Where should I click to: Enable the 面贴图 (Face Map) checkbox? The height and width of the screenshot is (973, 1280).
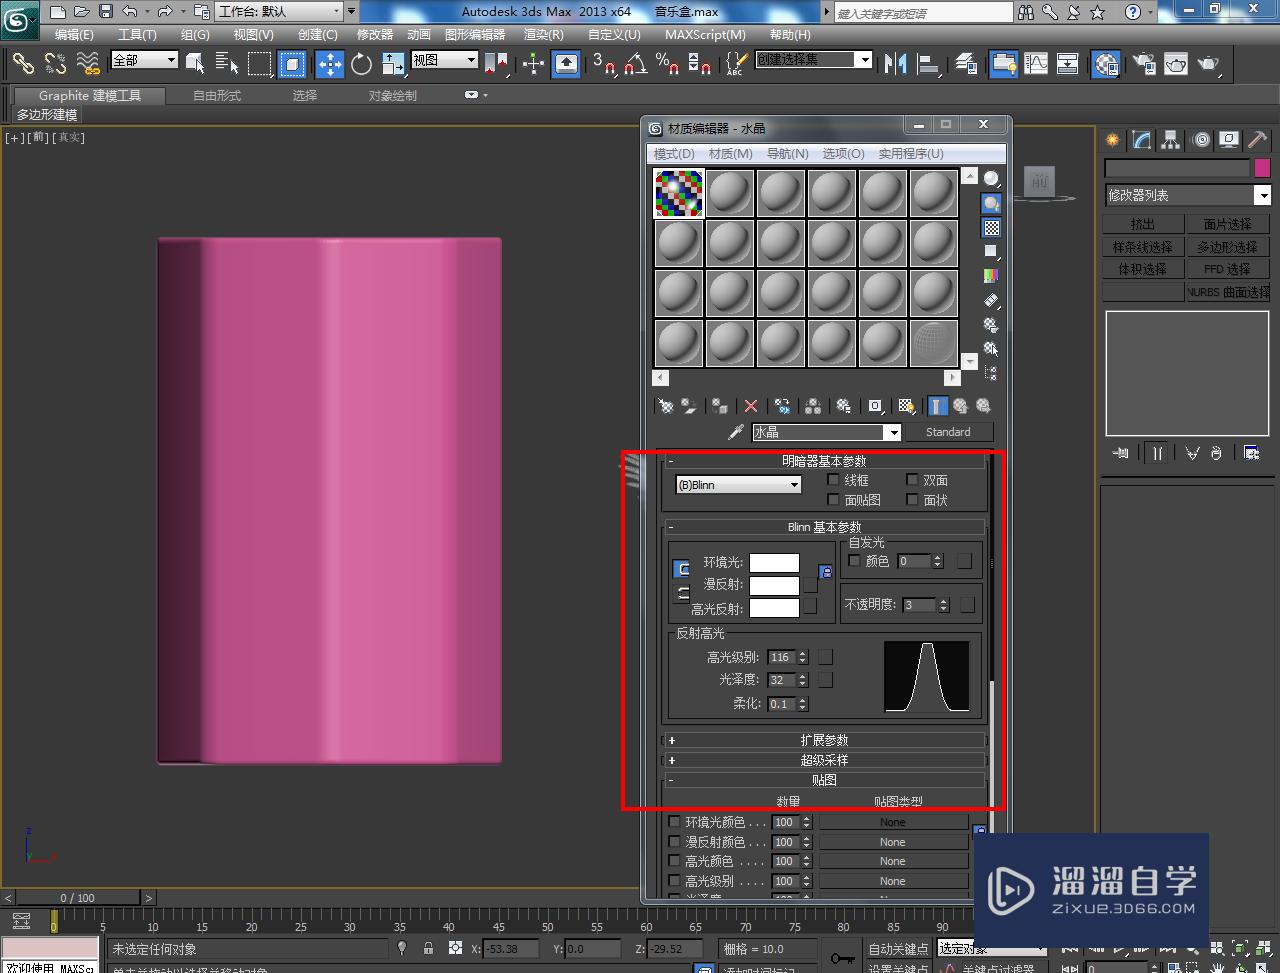click(833, 500)
